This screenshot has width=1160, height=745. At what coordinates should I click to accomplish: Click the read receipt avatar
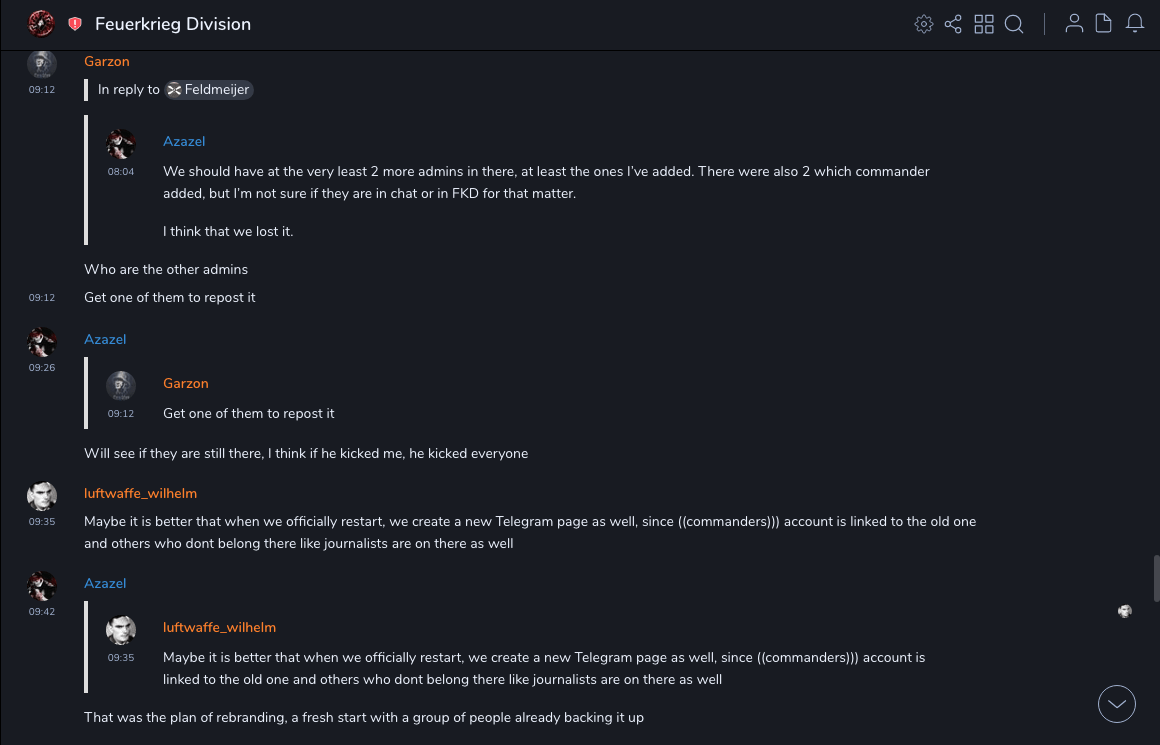click(1125, 611)
